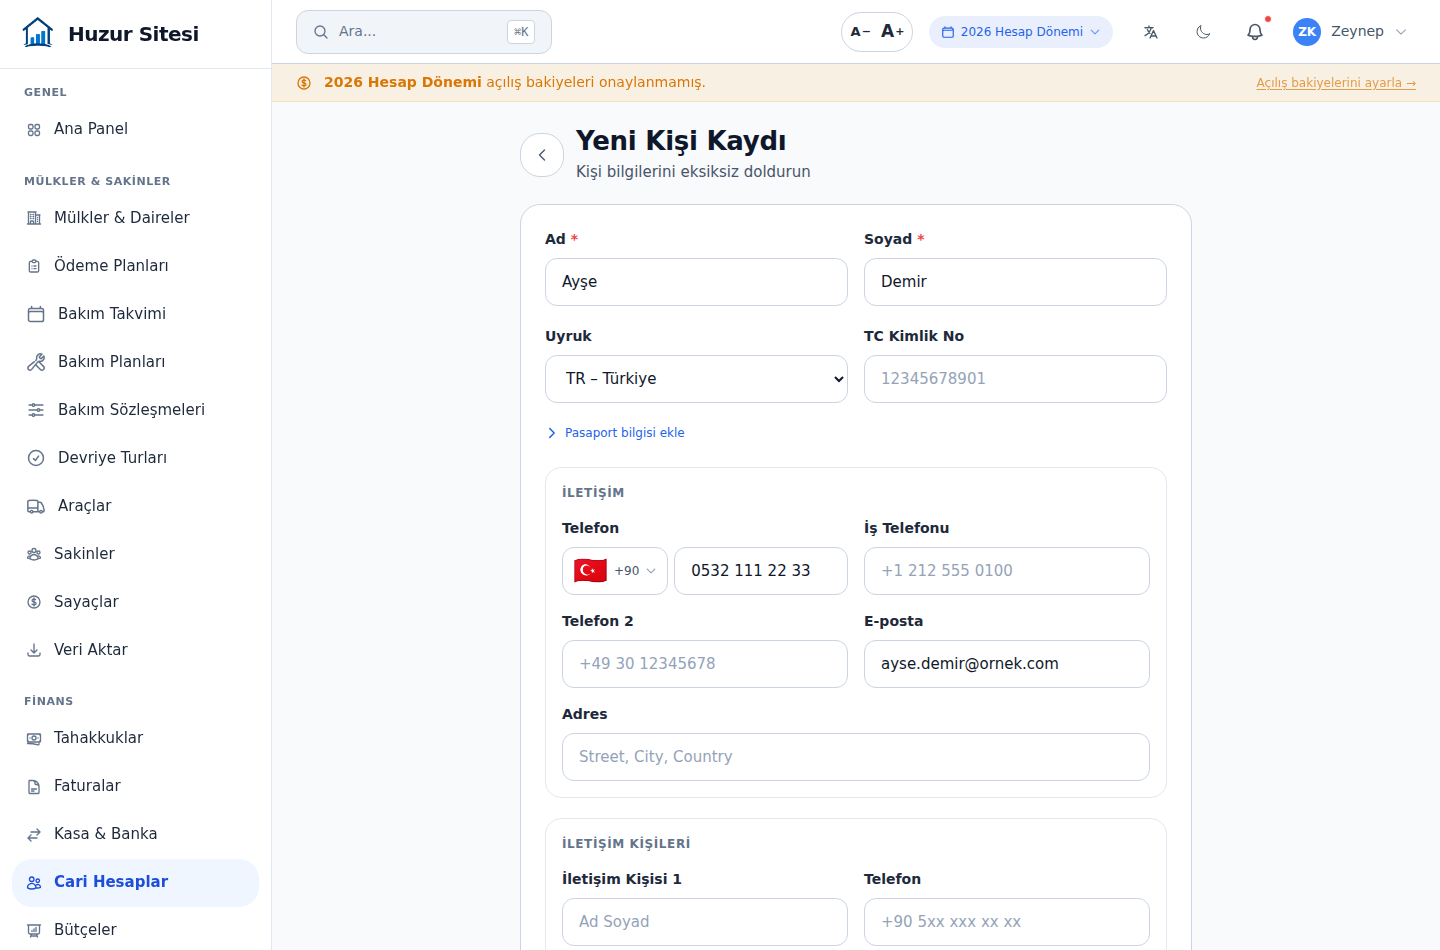This screenshot has height=950, width=1440.
Task: Open the +90 country code selector
Action: tap(615, 571)
